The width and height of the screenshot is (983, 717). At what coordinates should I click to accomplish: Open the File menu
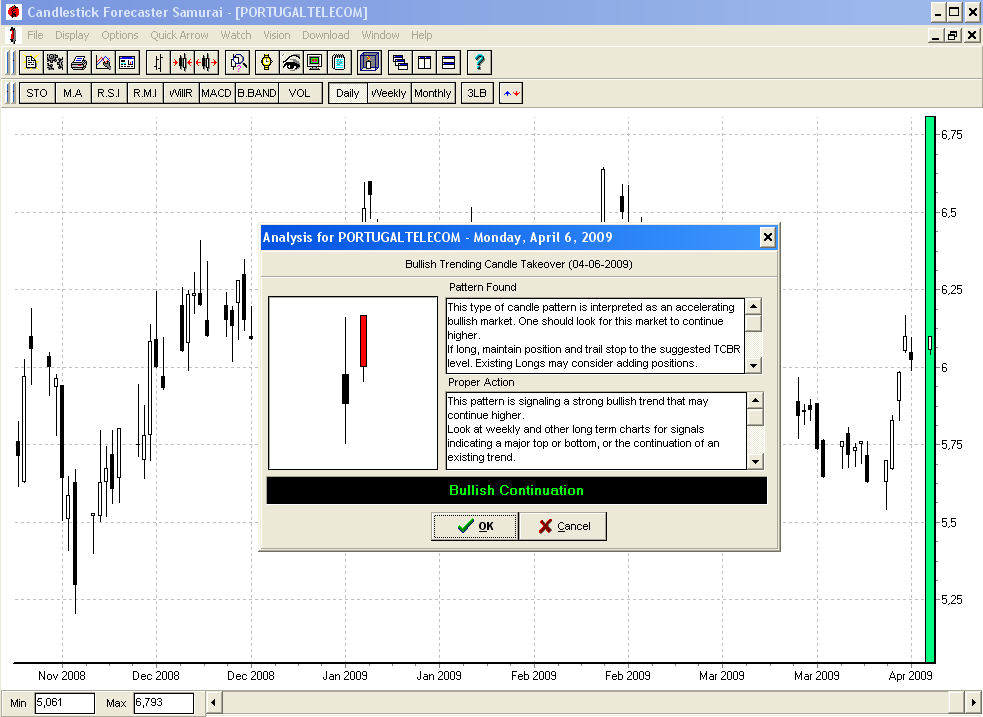35,35
